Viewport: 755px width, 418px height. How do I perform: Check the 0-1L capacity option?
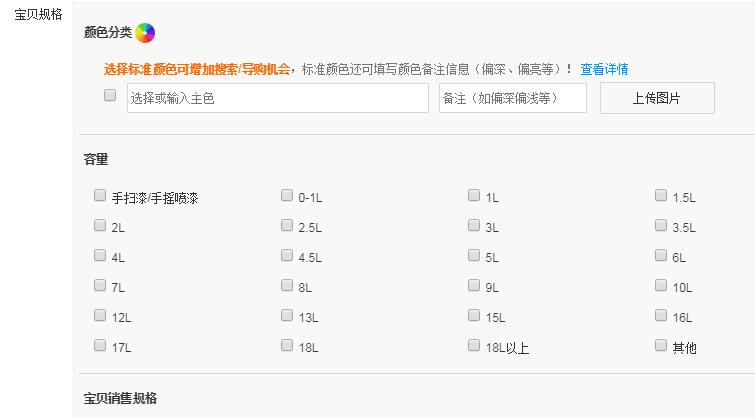tap(286, 195)
